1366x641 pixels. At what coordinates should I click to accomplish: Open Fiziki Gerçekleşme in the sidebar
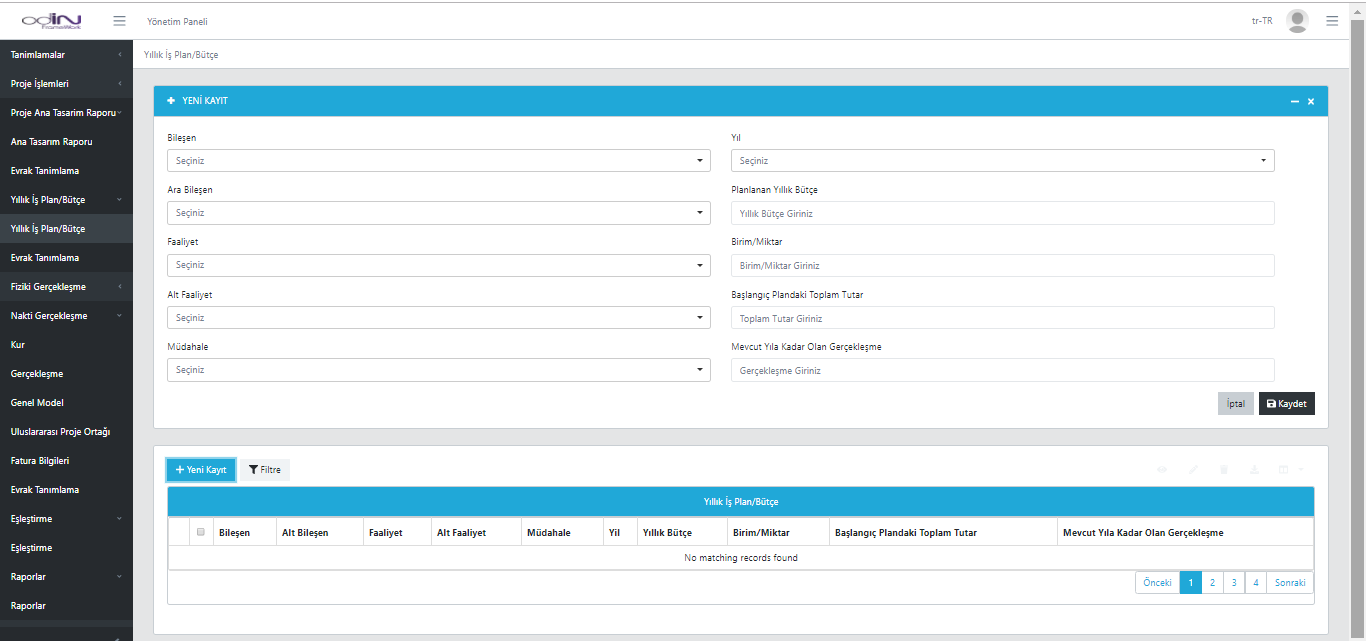click(x=66, y=287)
